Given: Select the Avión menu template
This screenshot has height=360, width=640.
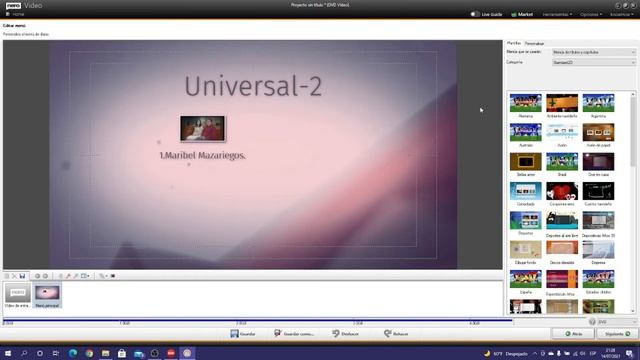Looking at the screenshot, I should click(x=562, y=135).
